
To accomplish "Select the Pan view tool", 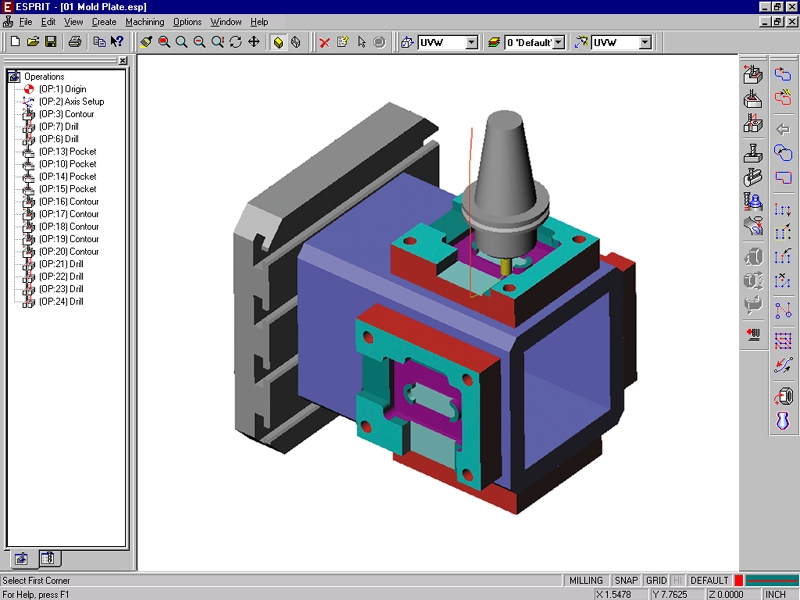I will tap(254, 42).
